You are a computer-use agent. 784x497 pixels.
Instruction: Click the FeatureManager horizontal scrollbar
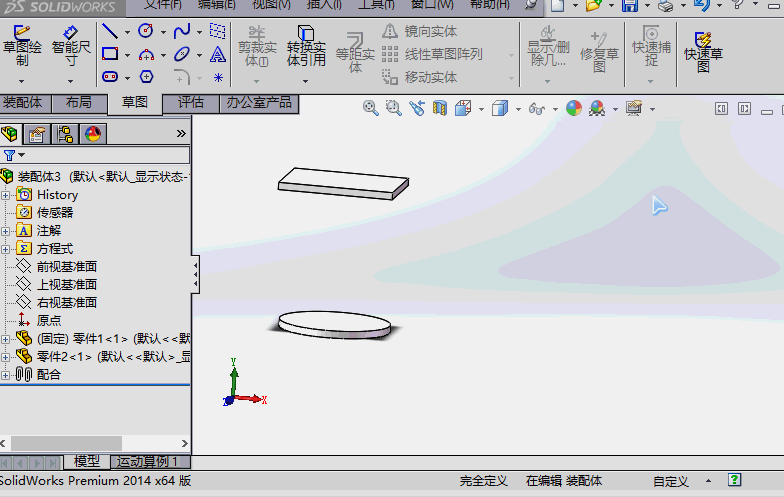click(66, 443)
